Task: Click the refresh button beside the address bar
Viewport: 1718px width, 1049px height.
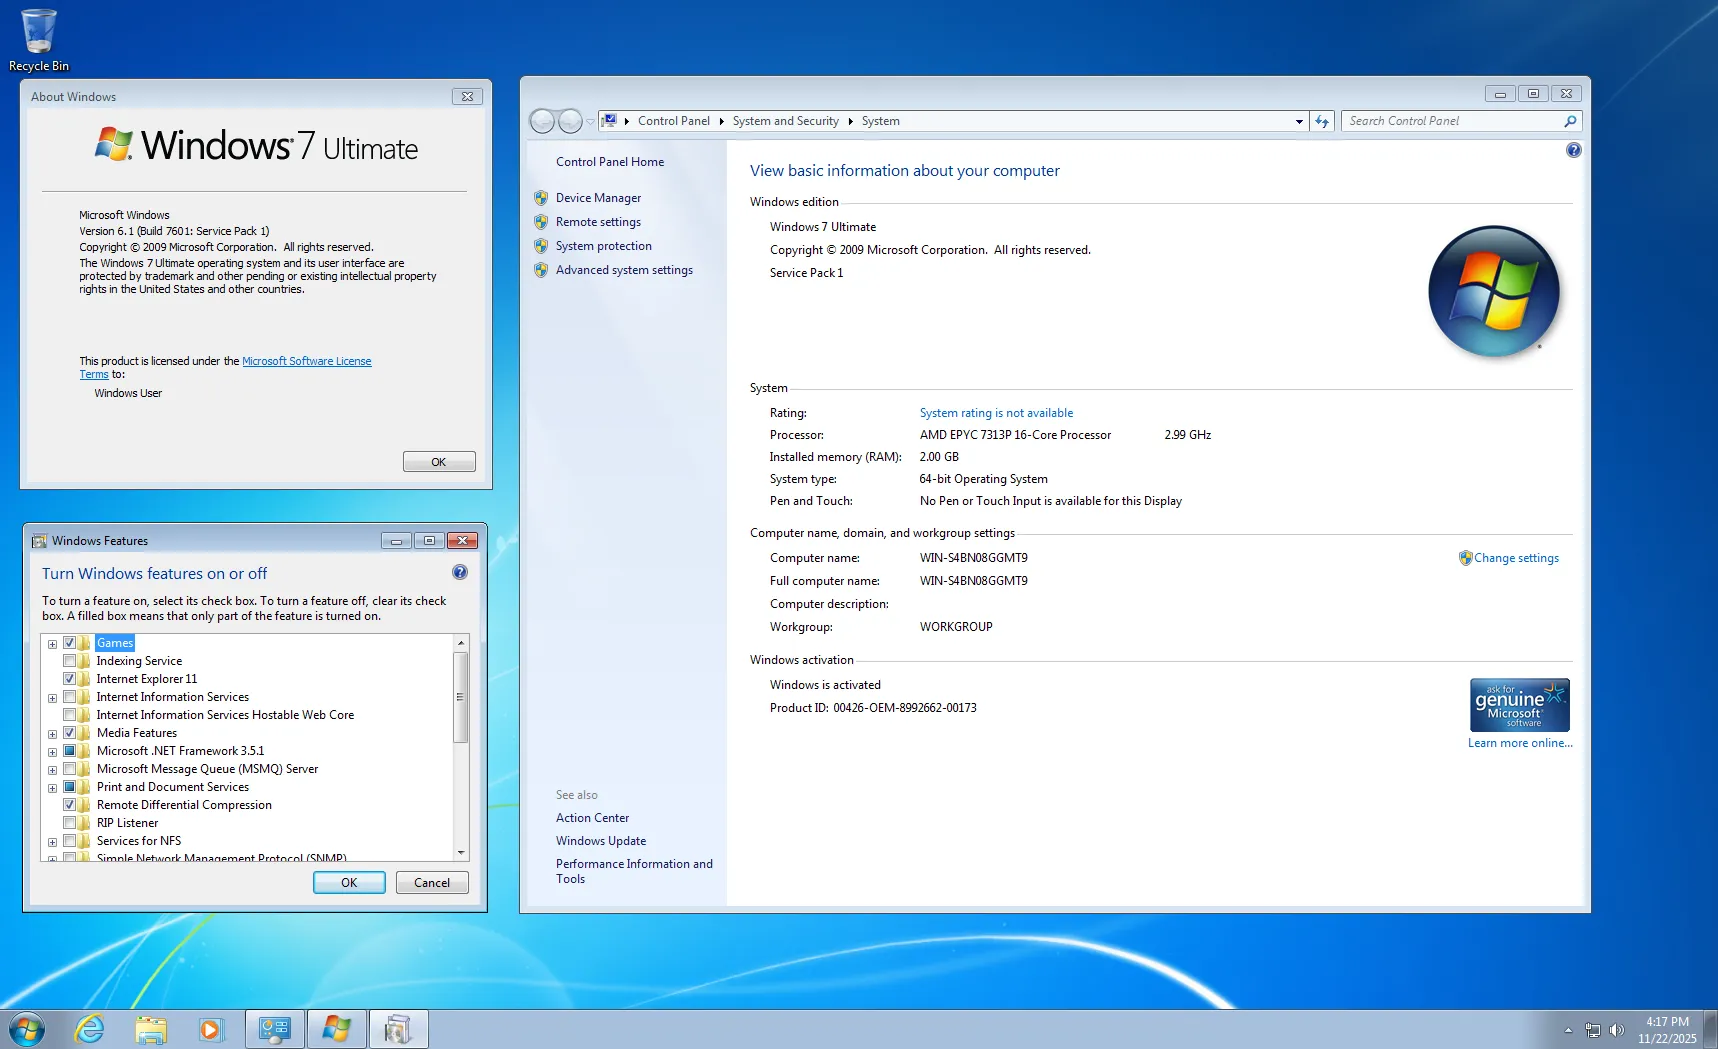Action: (x=1322, y=121)
